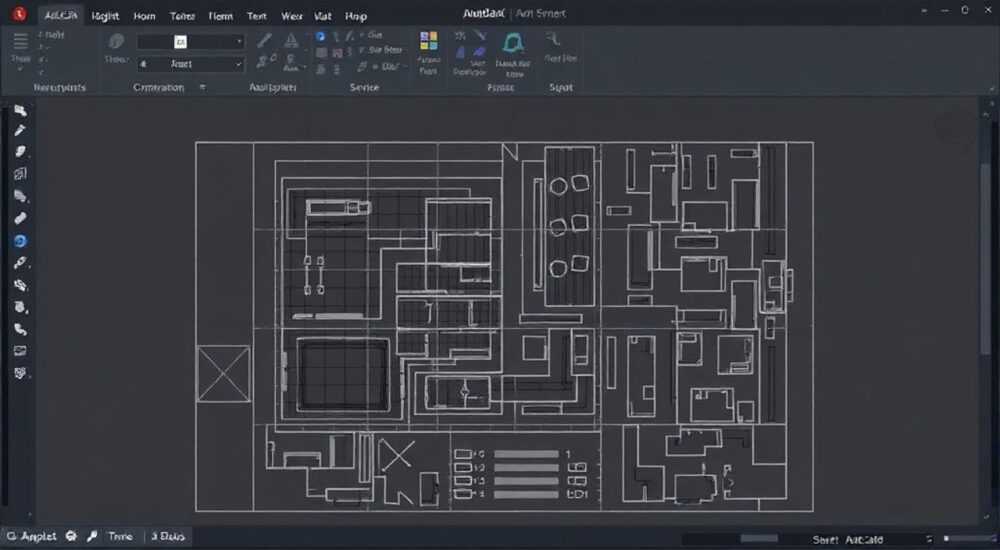Viewport: 1000px width, 550px height.
Task: Select the blue circular tool in sidebar
Action: tap(20, 241)
